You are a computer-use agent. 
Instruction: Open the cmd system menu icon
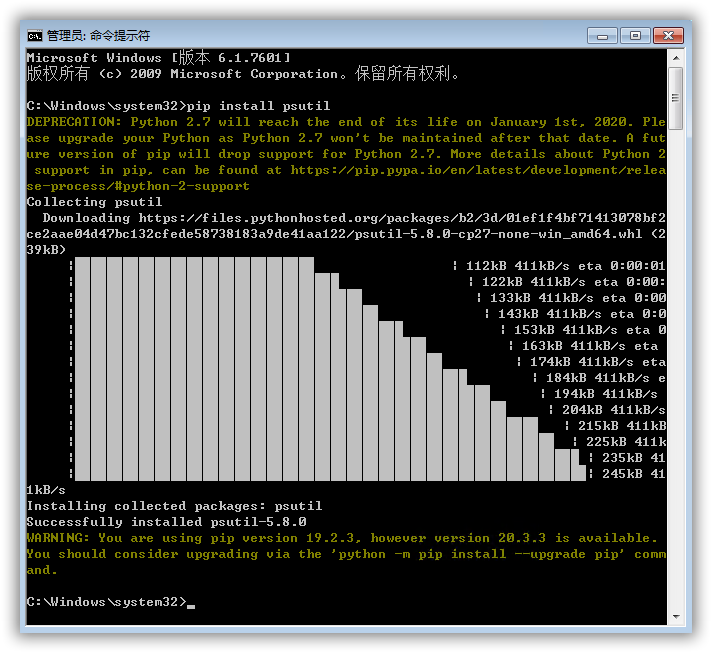coord(35,35)
